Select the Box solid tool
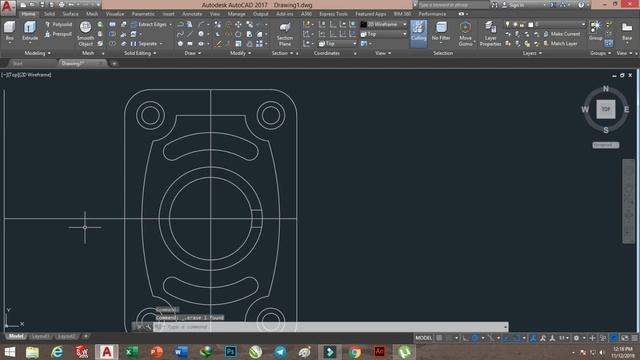The height and width of the screenshot is (360, 640). coord(9,31)
